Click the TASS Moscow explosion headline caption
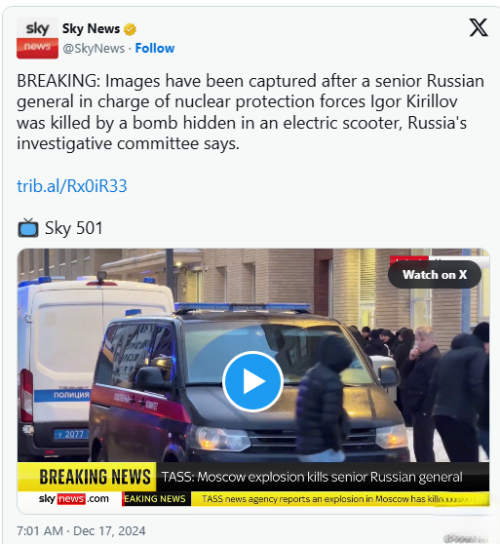 [312, 477]
